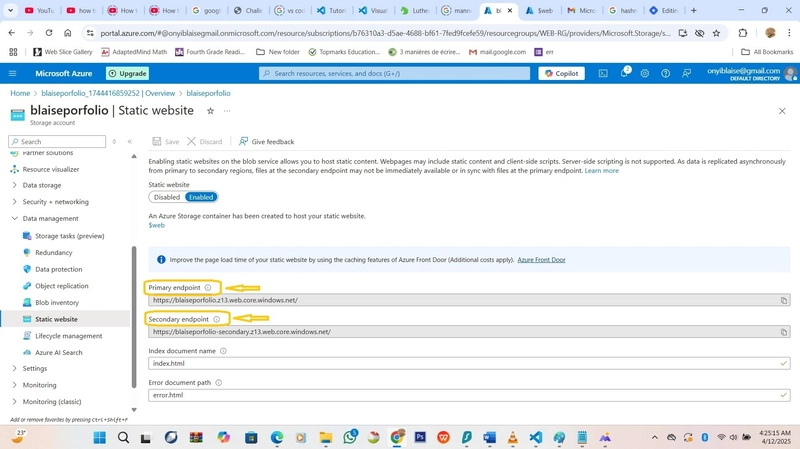This screenshot has height=449, width=800.
Task: Open the Azure Front Door link
Action: tap(541, 260)
